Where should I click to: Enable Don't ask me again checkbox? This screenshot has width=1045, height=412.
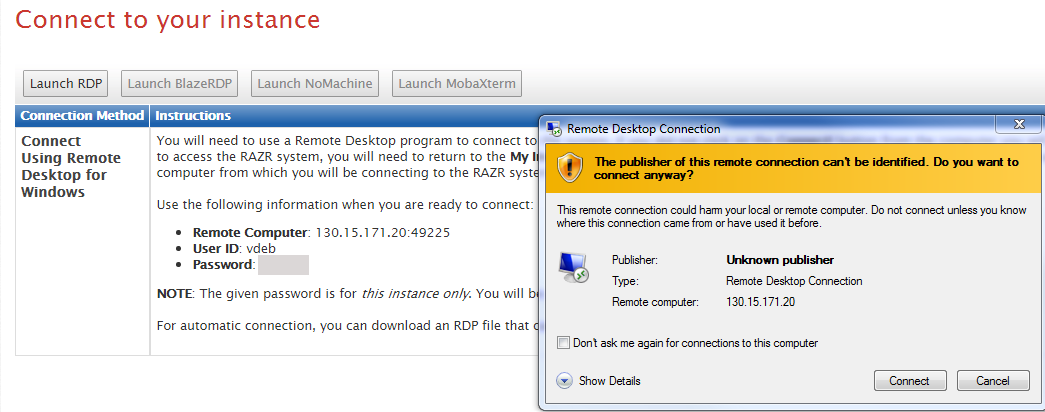click(564, 343)
